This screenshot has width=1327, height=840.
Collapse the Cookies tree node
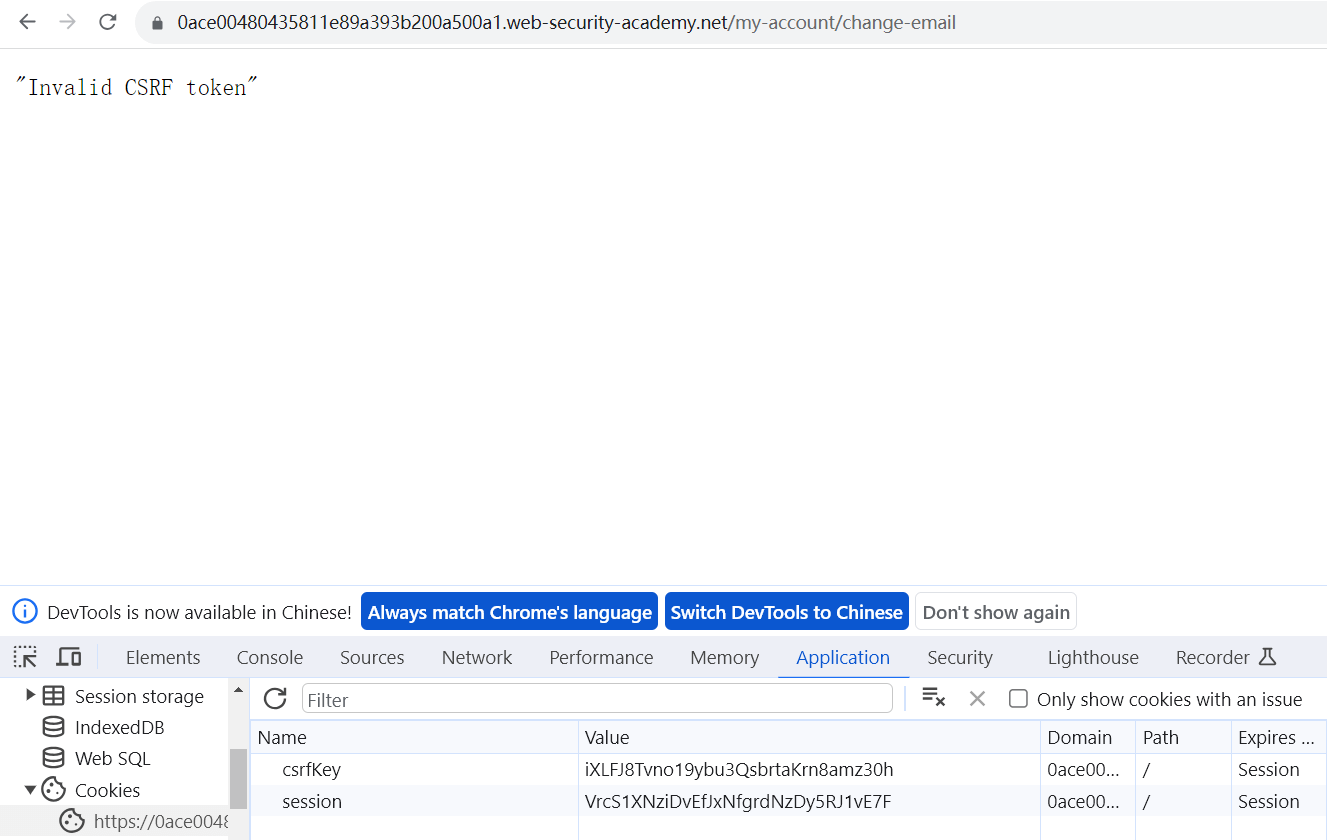30,790
